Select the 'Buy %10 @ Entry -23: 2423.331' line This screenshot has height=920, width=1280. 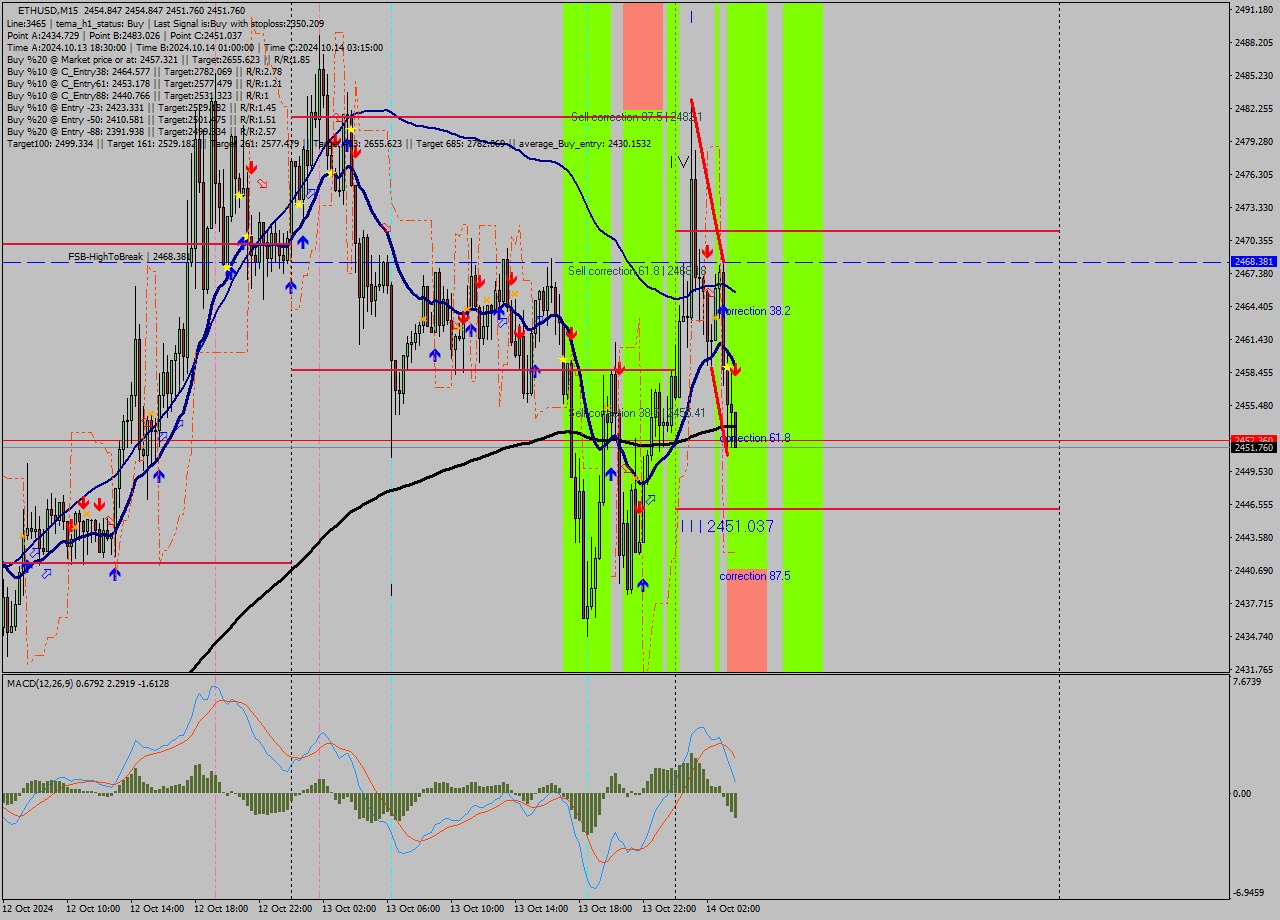click(141, 107)
